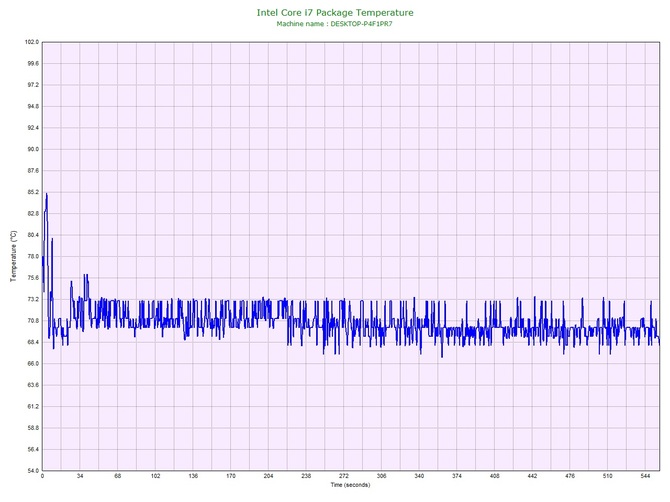Select the 92.4 temperature axis tick
Viewport: 670px width, 502px height.
click(33, 128)
